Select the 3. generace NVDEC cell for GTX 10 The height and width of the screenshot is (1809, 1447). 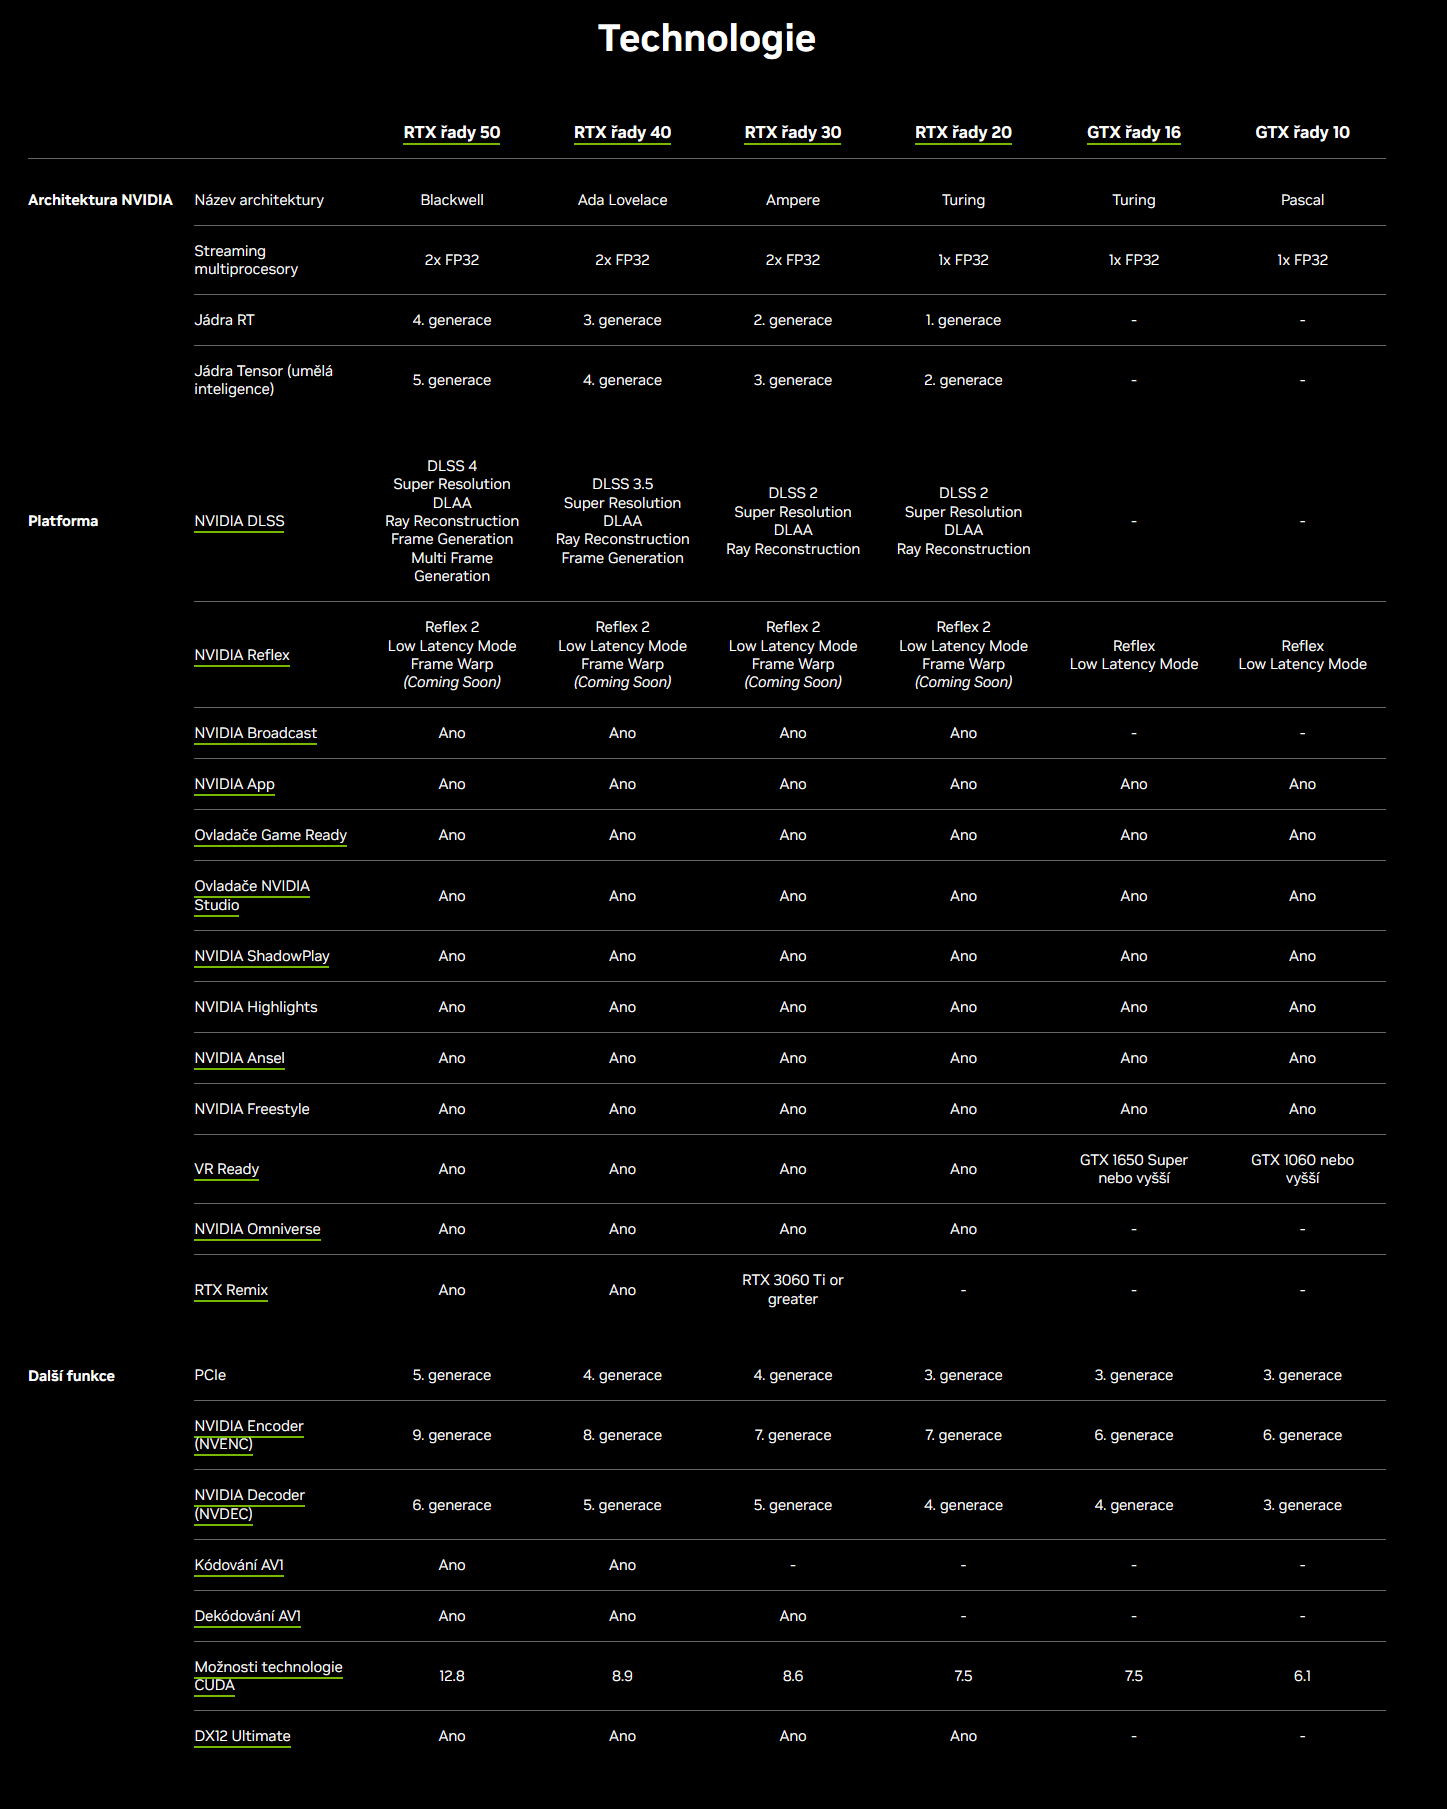[1302, 1505]
